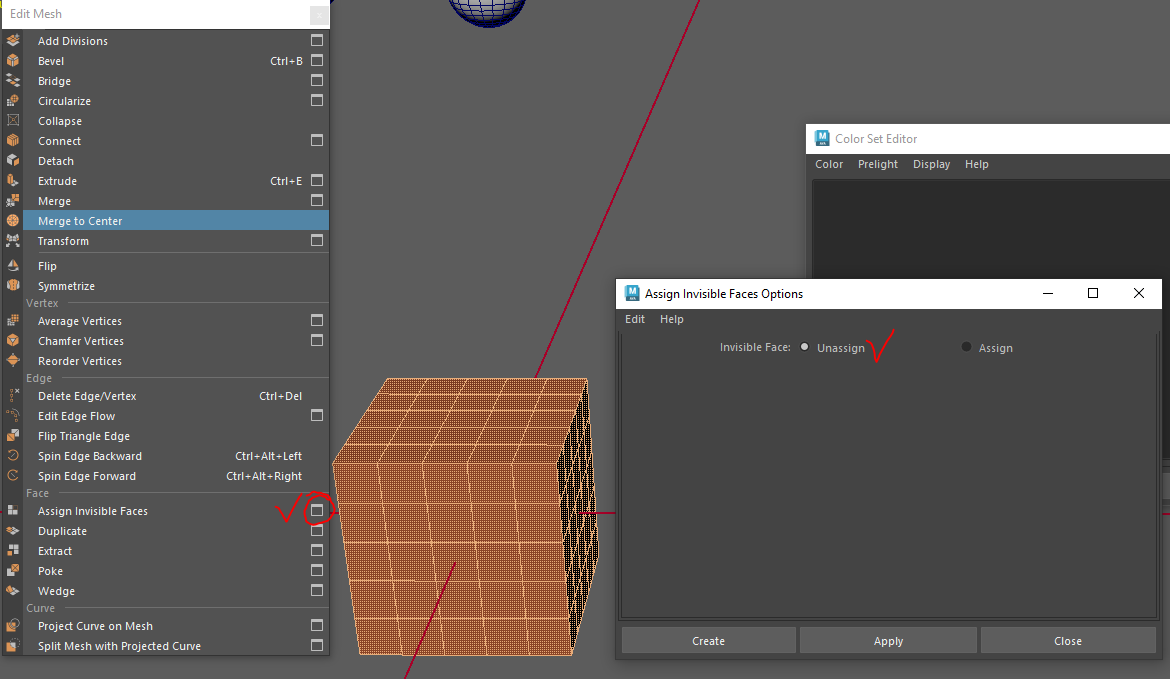Screen dimensions: 1170x679
Task: Open the Edit Edge Flow option box
Action: coord(317,416)
